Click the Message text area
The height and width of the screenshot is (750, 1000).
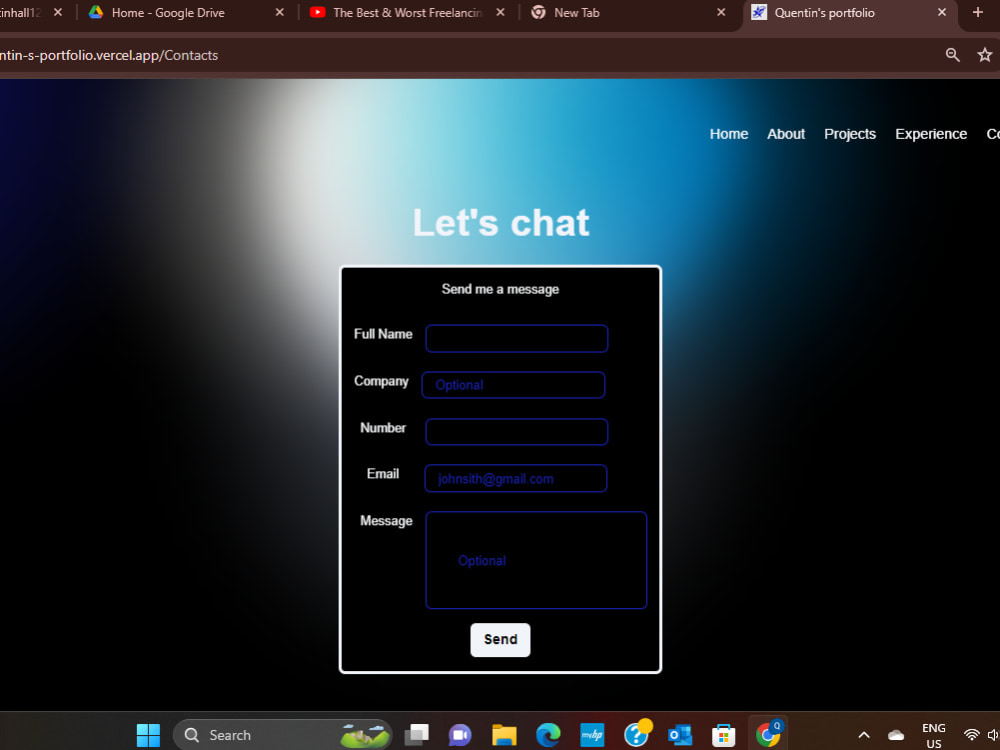pyautogui.click(x=536, y=560)
